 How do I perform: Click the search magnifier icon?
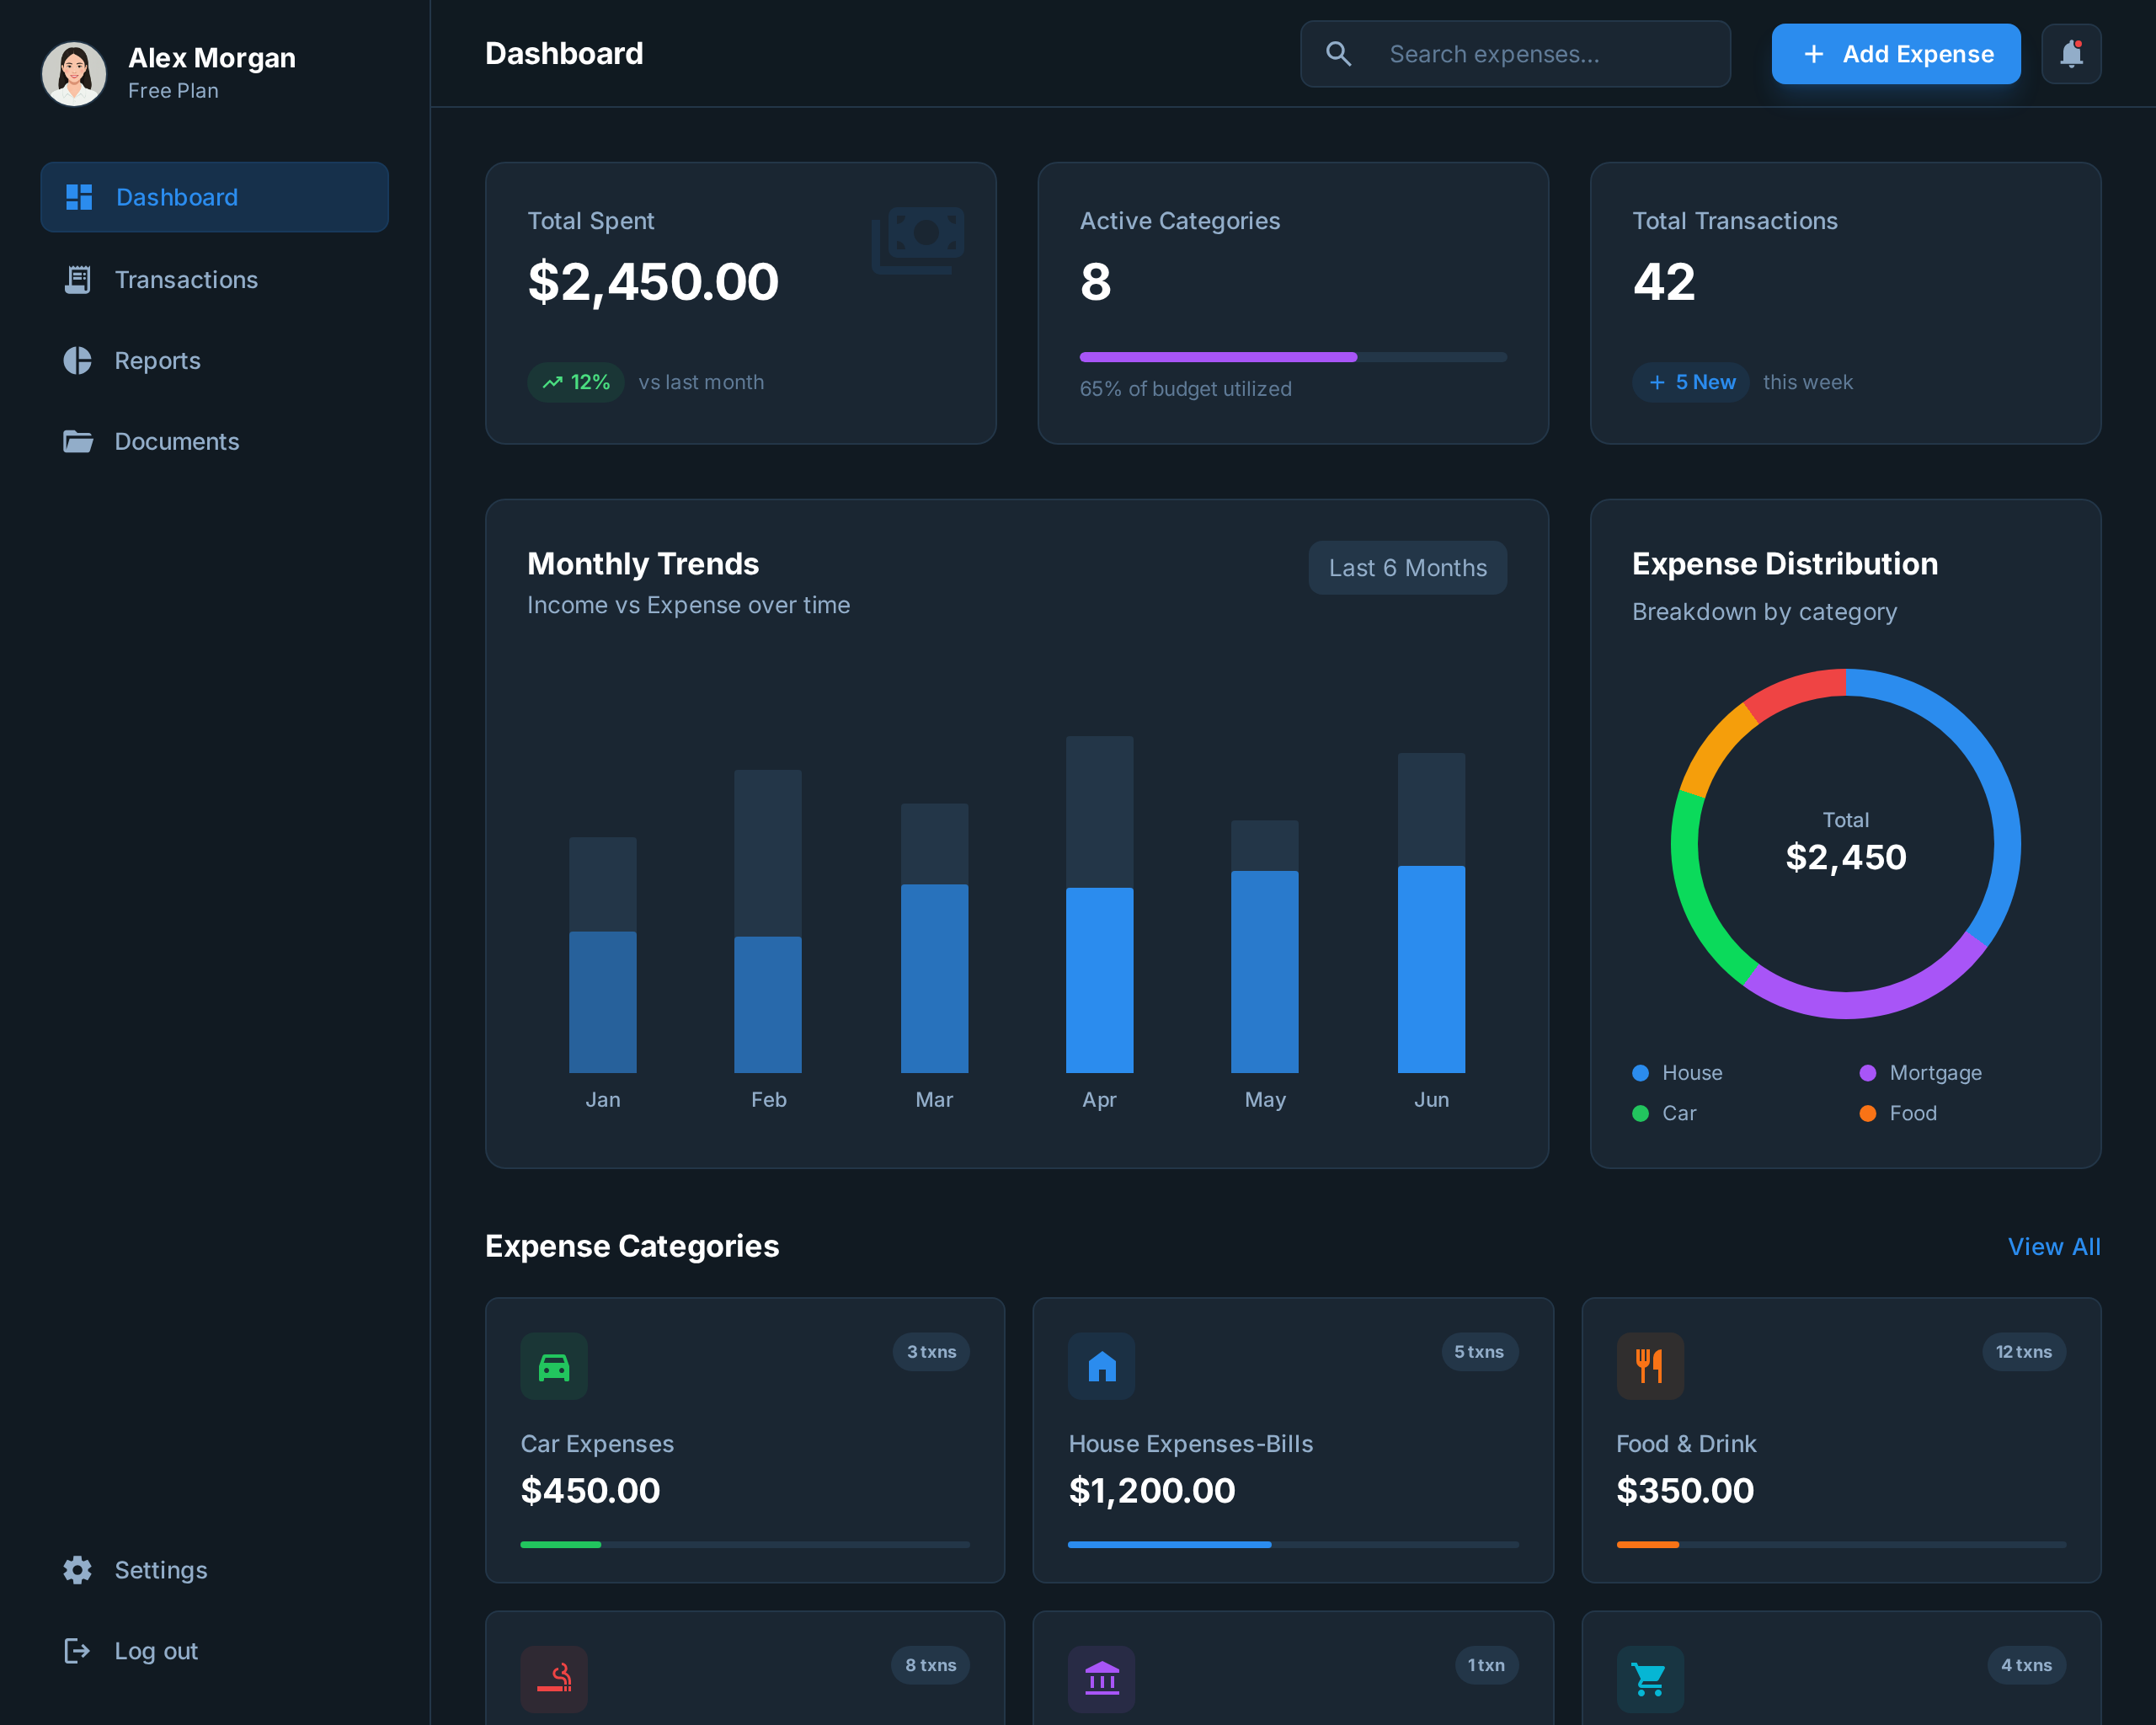click(1338, 54)
